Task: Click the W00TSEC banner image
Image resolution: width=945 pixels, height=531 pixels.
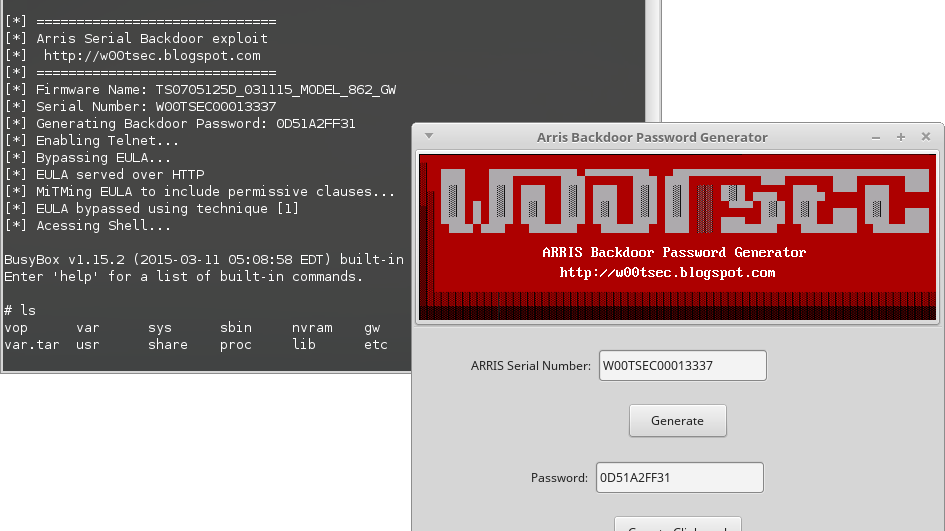Action: pos(677,237)
